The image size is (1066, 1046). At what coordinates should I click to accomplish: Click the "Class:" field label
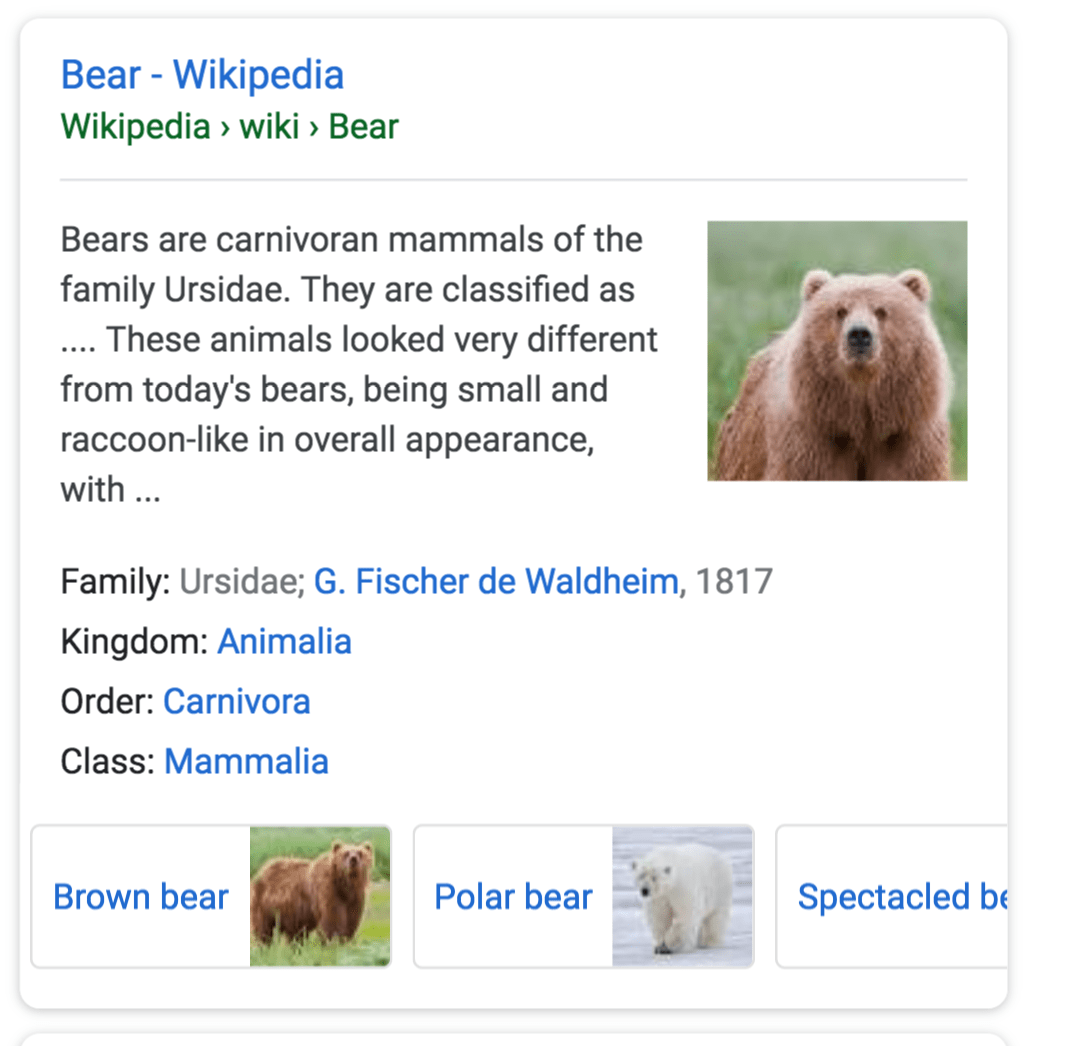tap(108, 761)
